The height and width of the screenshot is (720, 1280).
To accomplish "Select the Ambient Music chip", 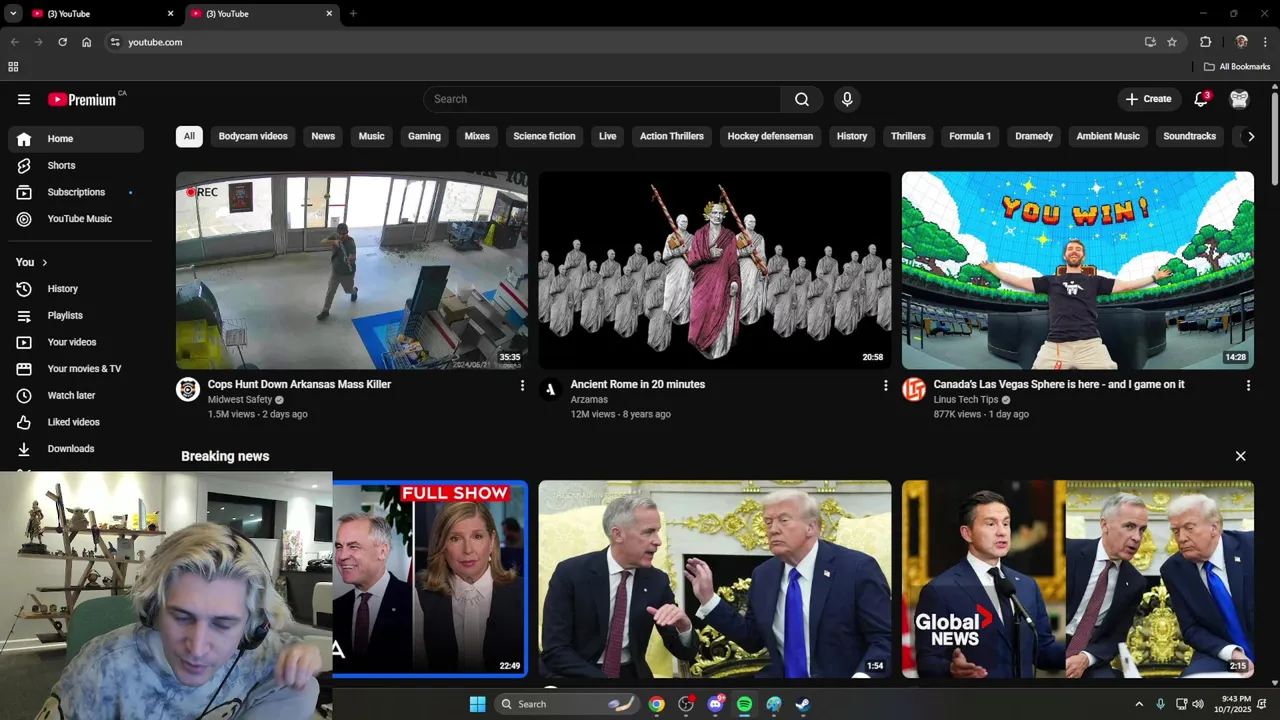I will (x=1108, y=136).
